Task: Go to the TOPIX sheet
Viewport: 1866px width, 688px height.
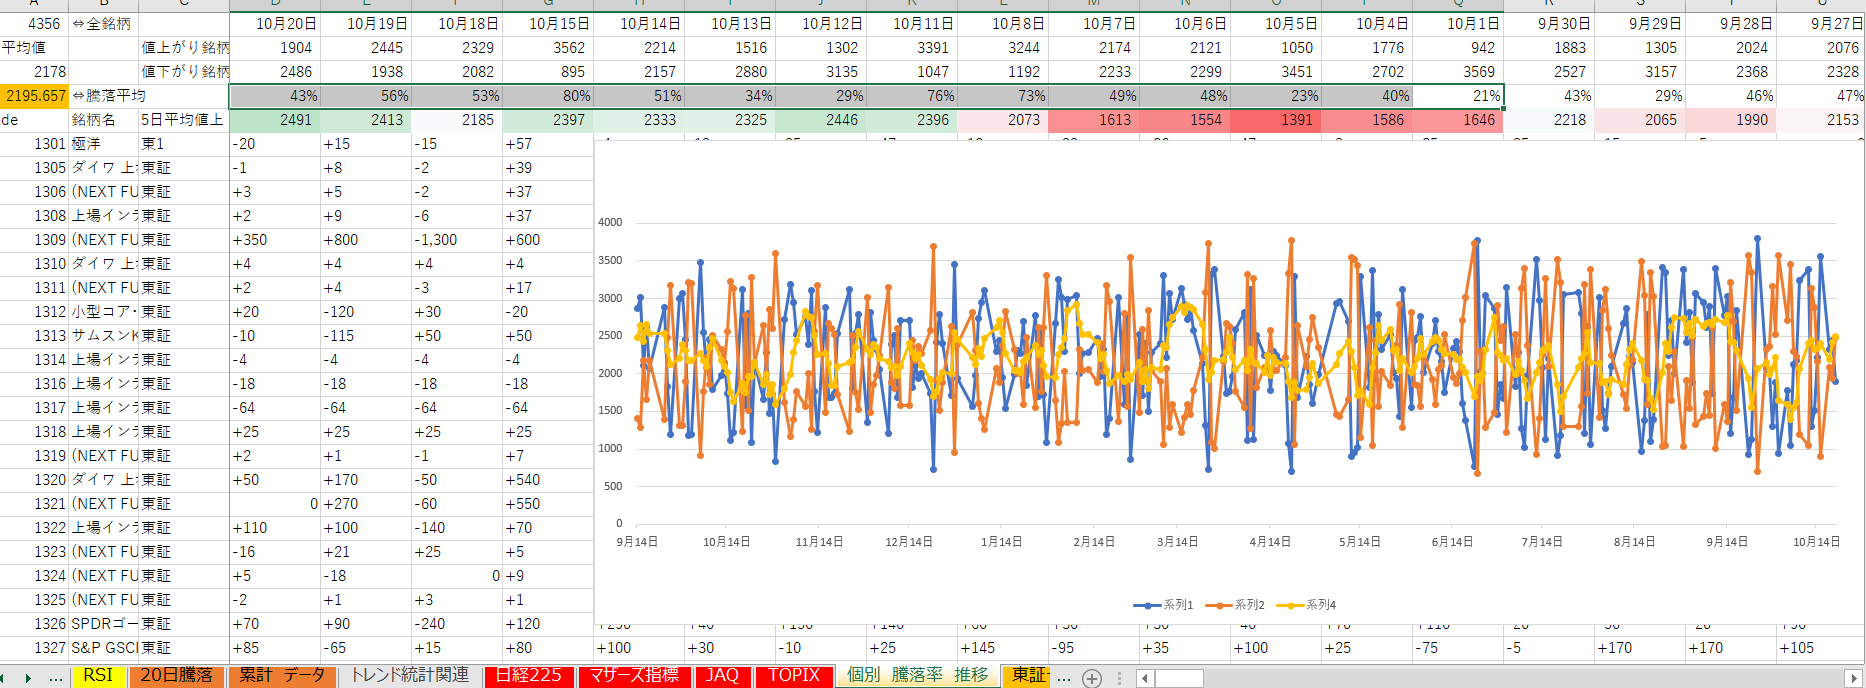Action: coord(794,676)
